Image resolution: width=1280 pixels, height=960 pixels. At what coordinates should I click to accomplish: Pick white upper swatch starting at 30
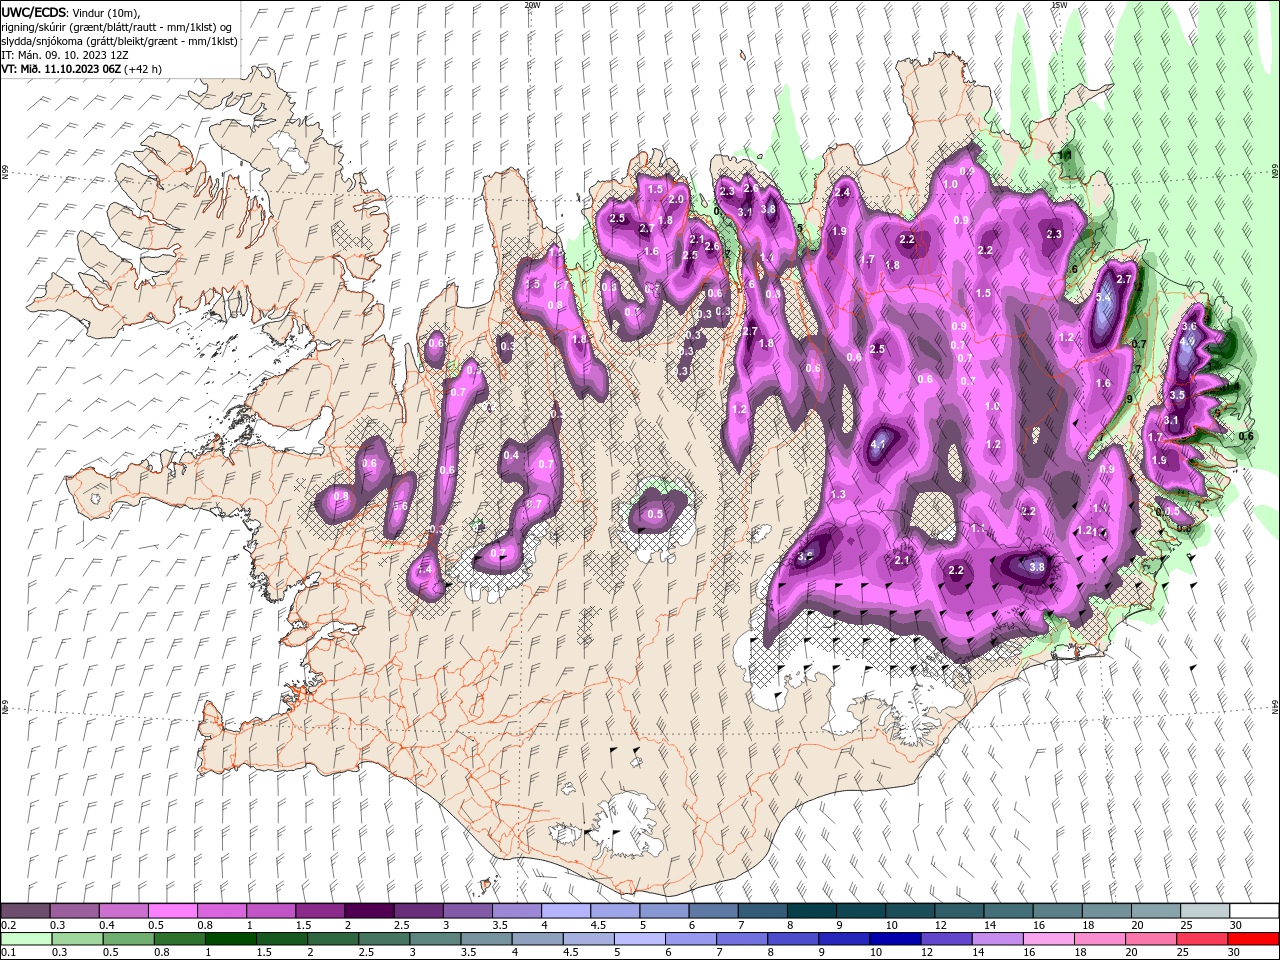coord(1253,911)
